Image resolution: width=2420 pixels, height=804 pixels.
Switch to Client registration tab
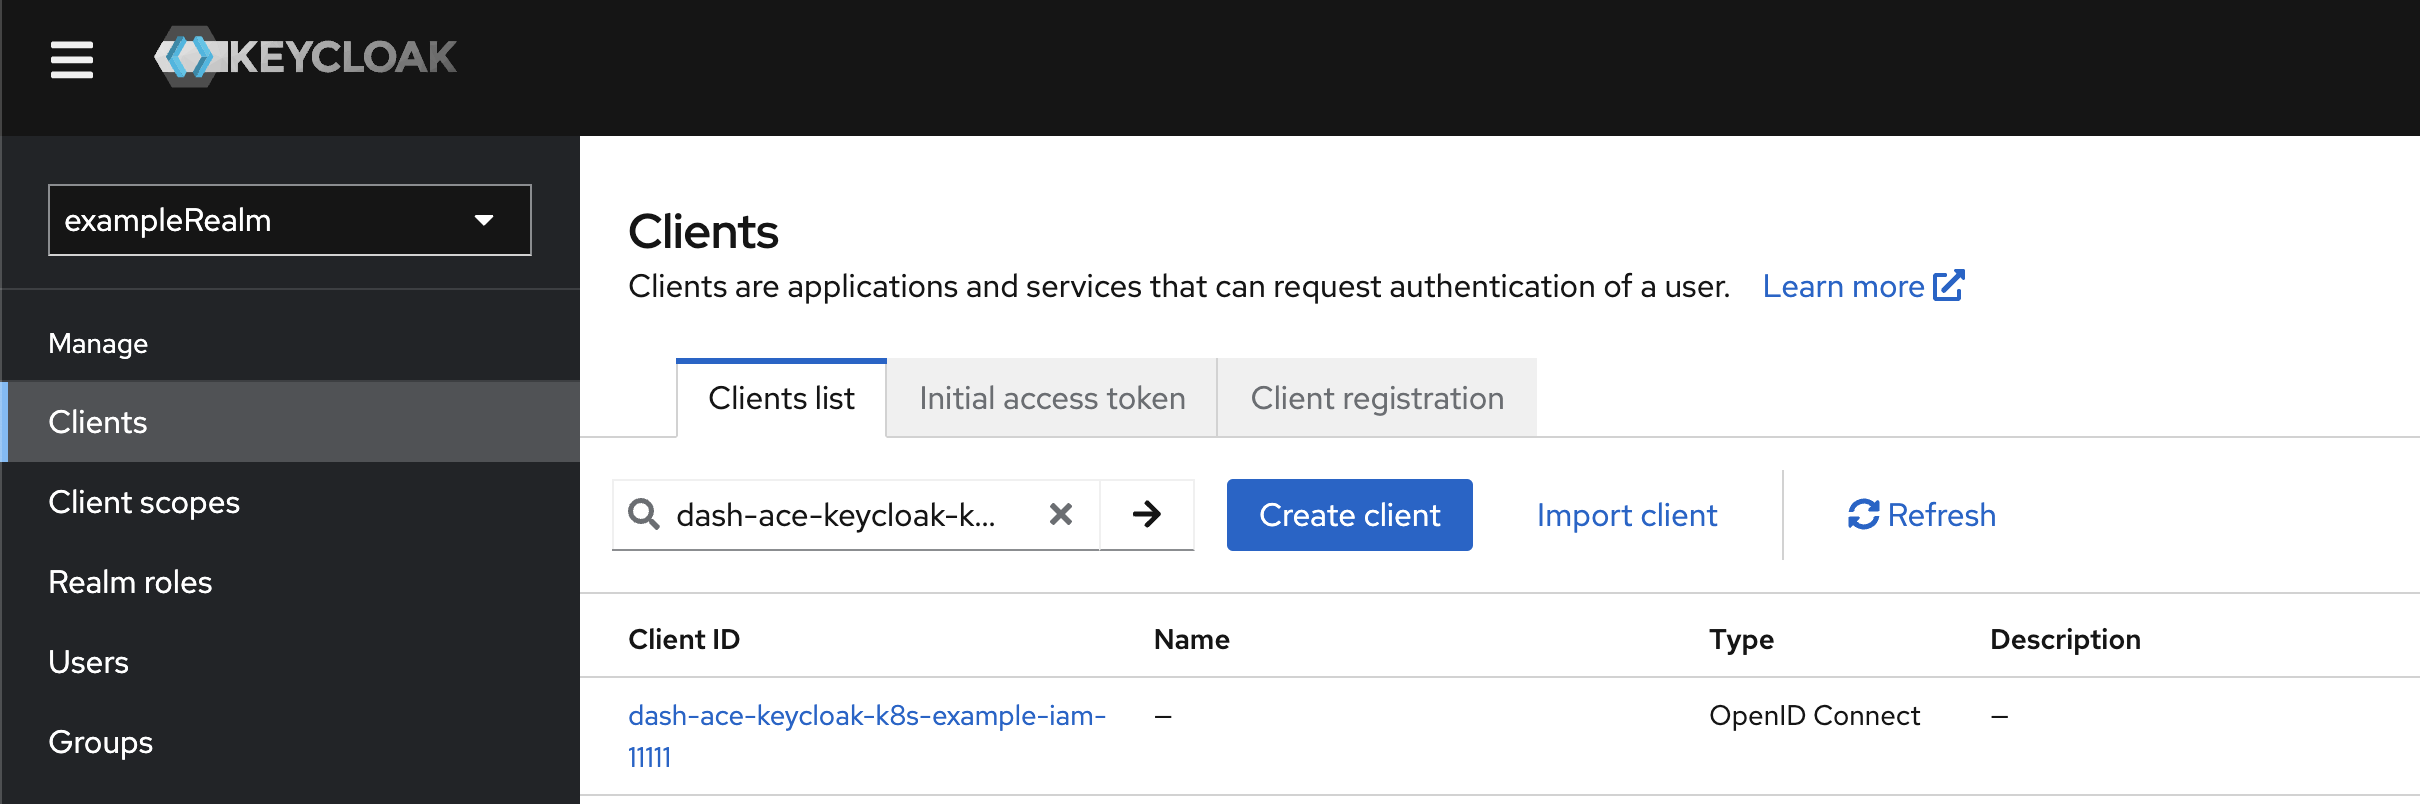point(1377,398)
